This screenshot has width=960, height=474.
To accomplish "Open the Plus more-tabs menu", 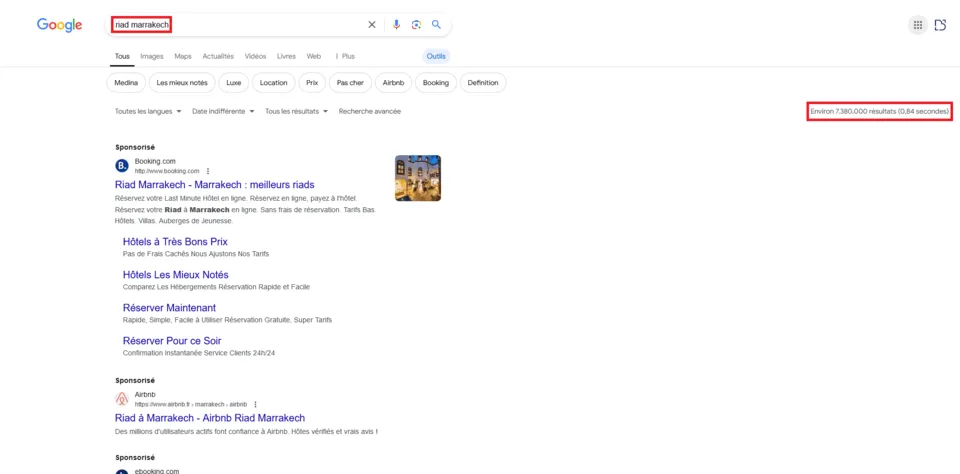I will [345, 56].
